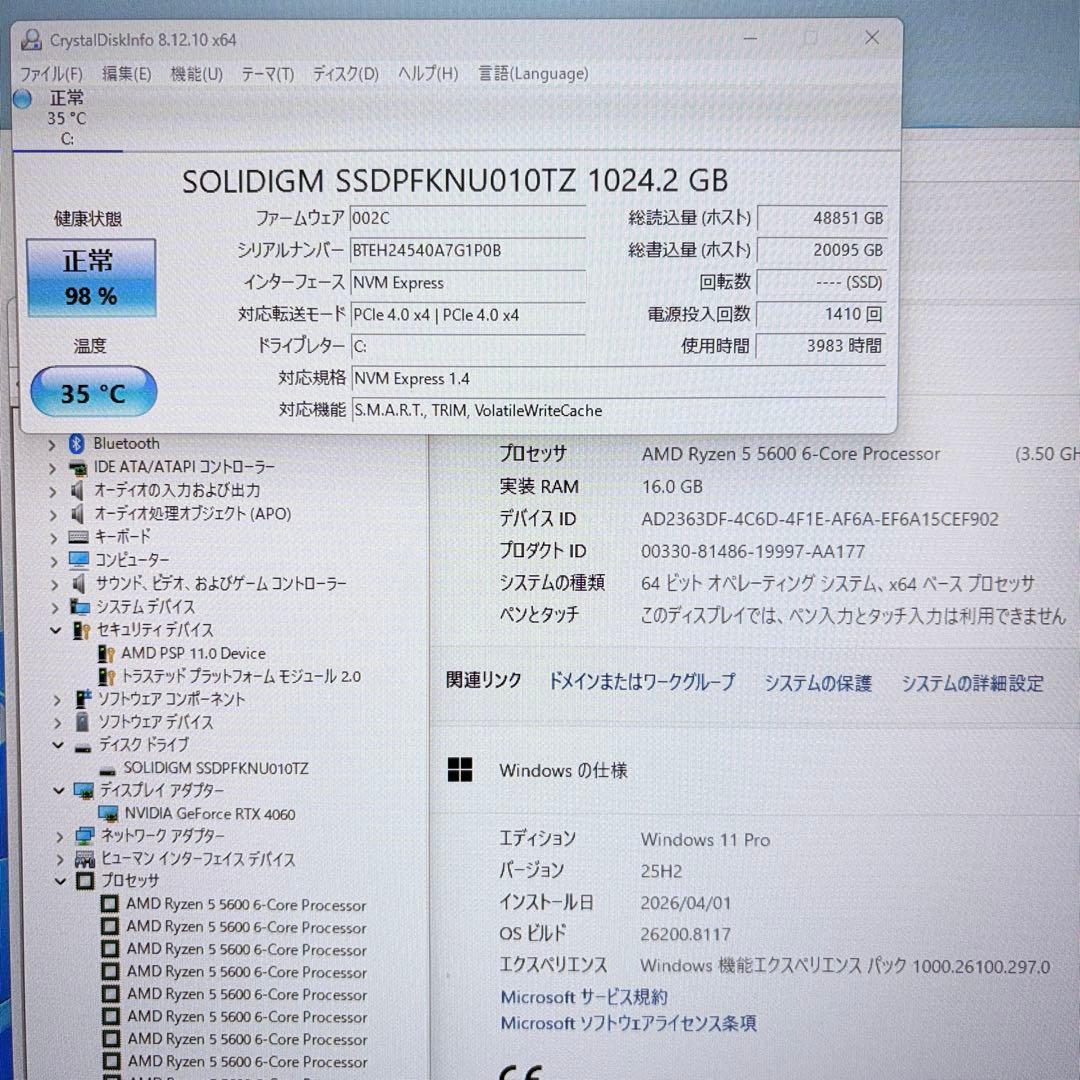Click the firmware field showing 002C
Viewport: 1080px width, 1080px height.
(x=468, y=218)
